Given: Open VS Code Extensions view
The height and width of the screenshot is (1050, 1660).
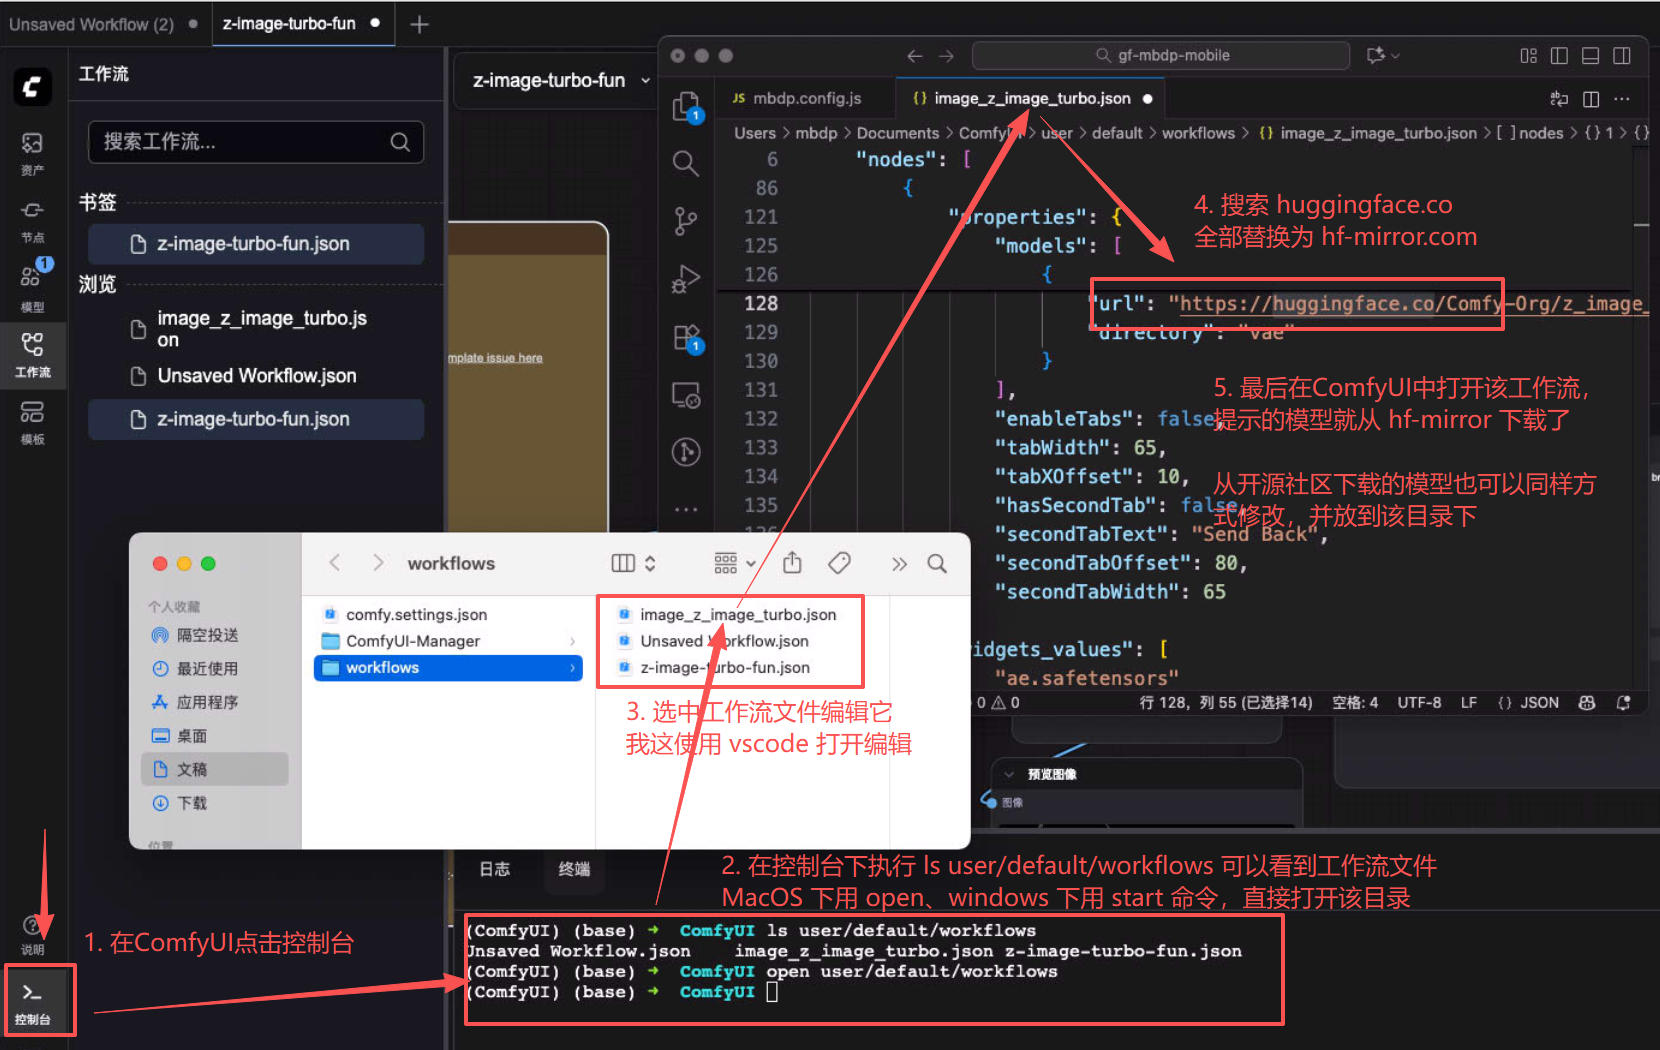Looking at the screenshot, I should tap(687, 338).
